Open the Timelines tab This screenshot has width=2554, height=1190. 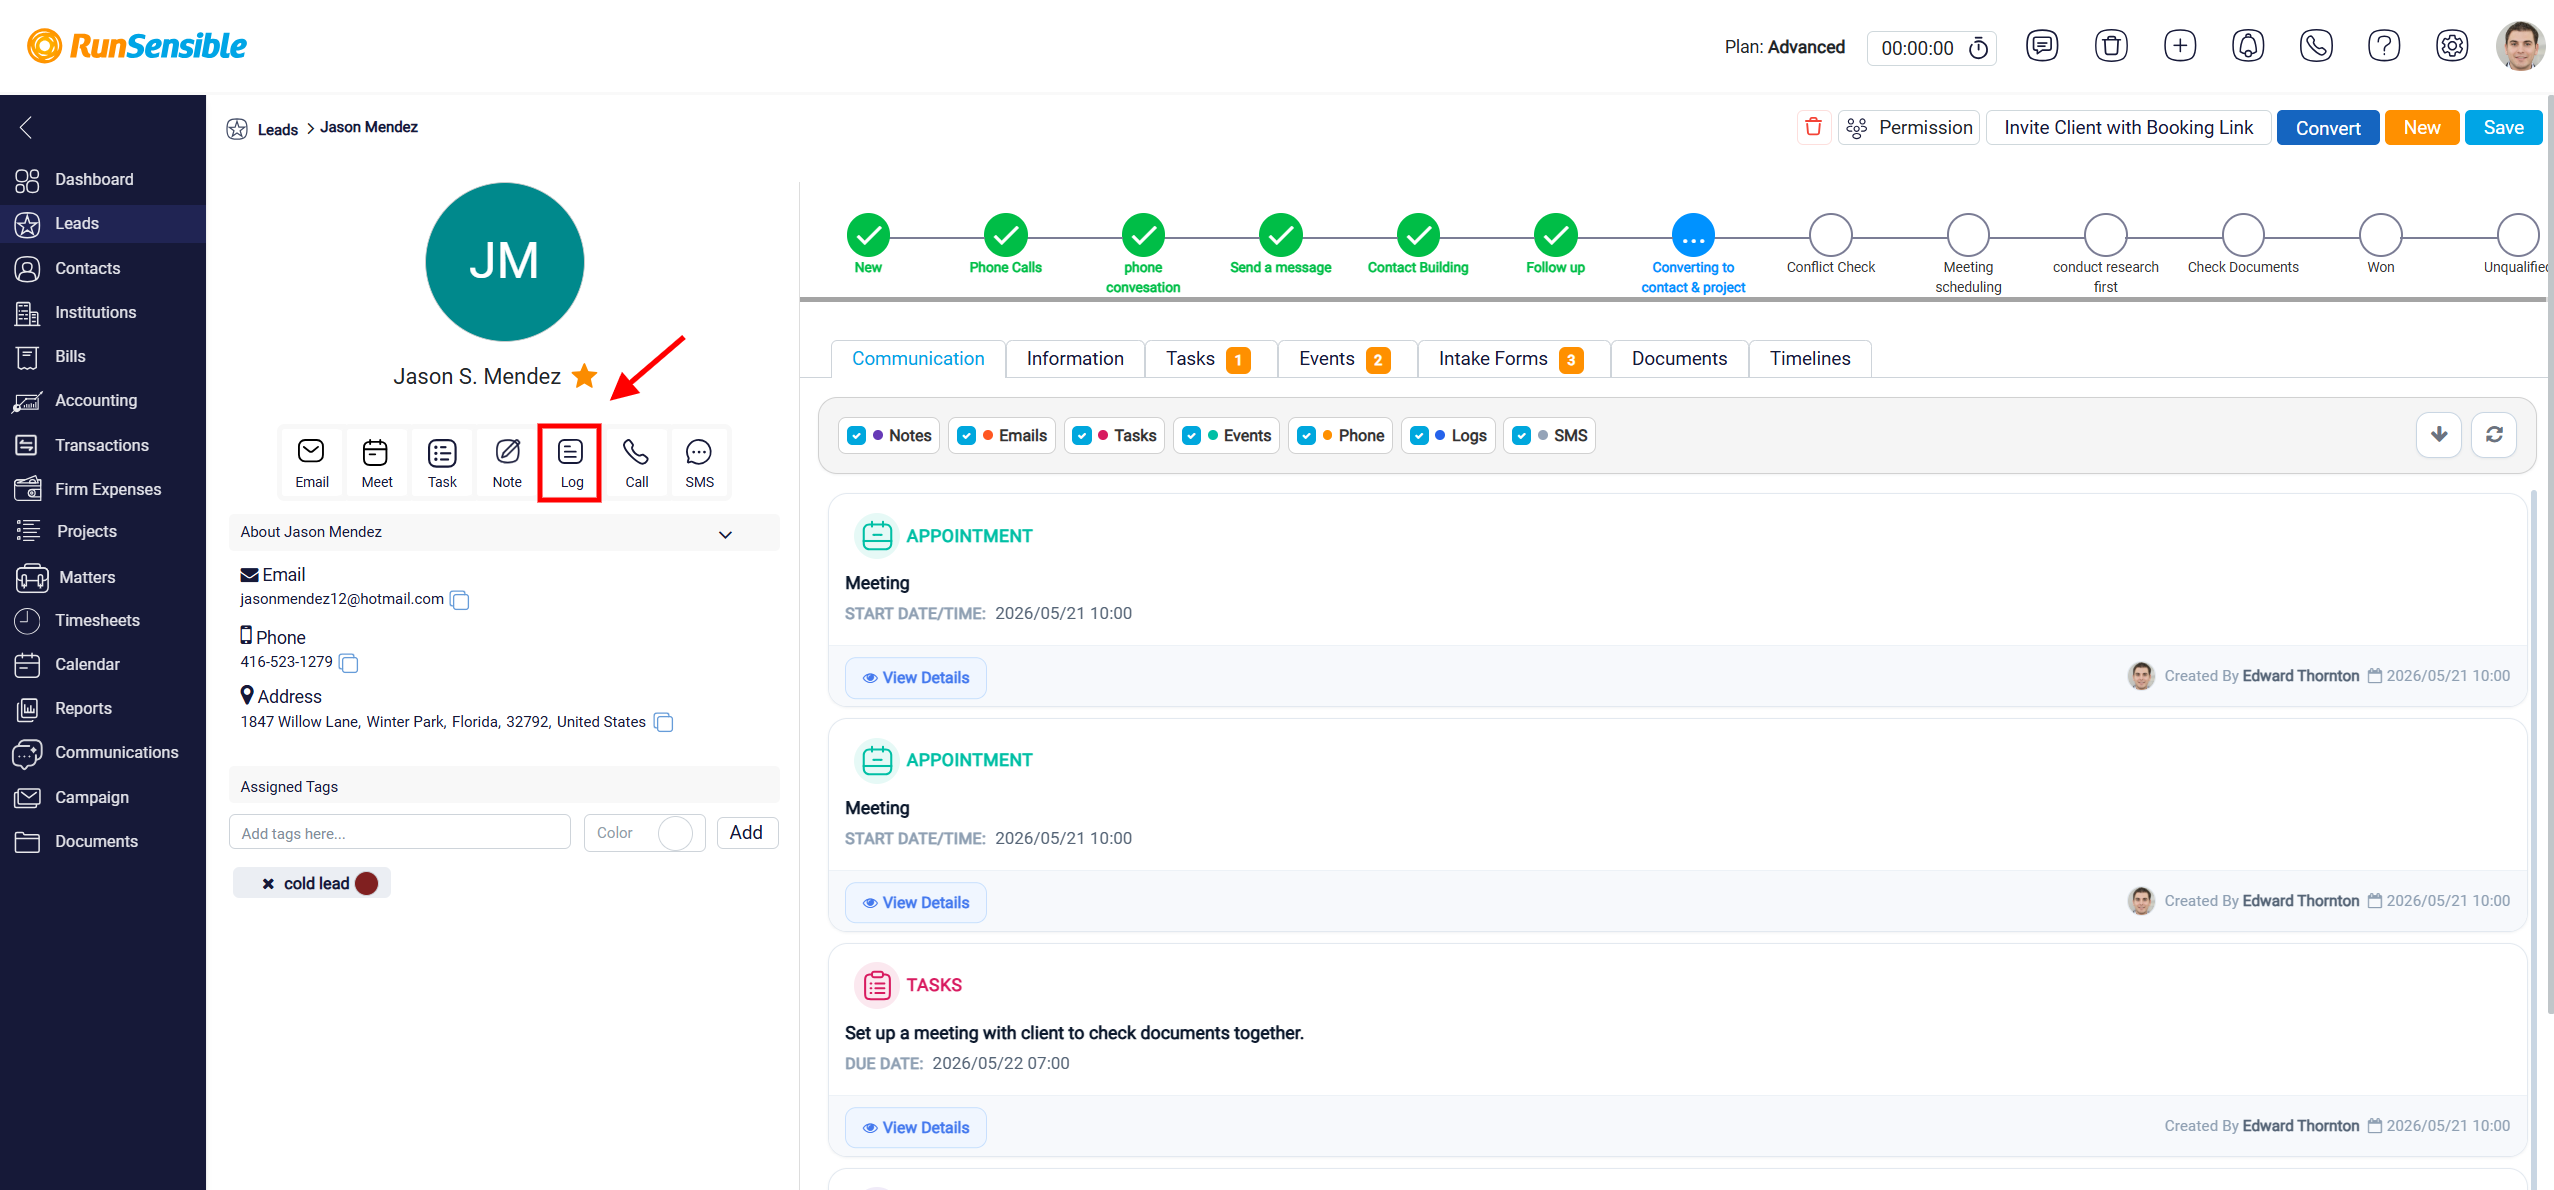pos(1809,359)
